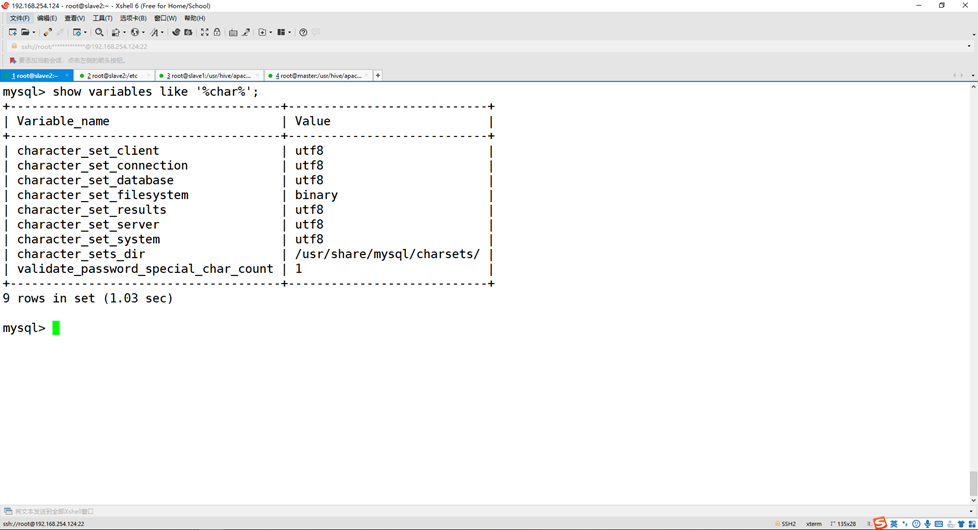The height and width of the screenshot is (530, 978).
Task: Switch to tab 4 root@master:/usr/hive
Action: [x=318, y=75]
